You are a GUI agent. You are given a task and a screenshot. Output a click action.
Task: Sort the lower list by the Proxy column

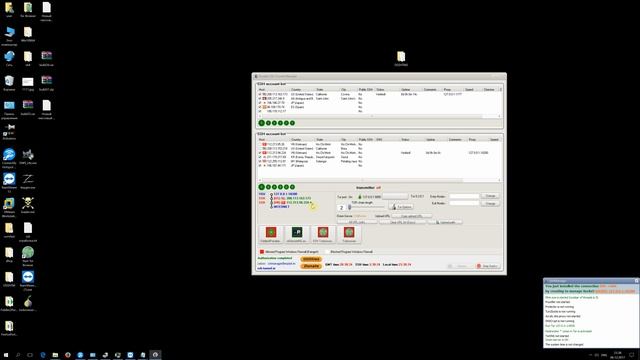(x=477, y=140)
